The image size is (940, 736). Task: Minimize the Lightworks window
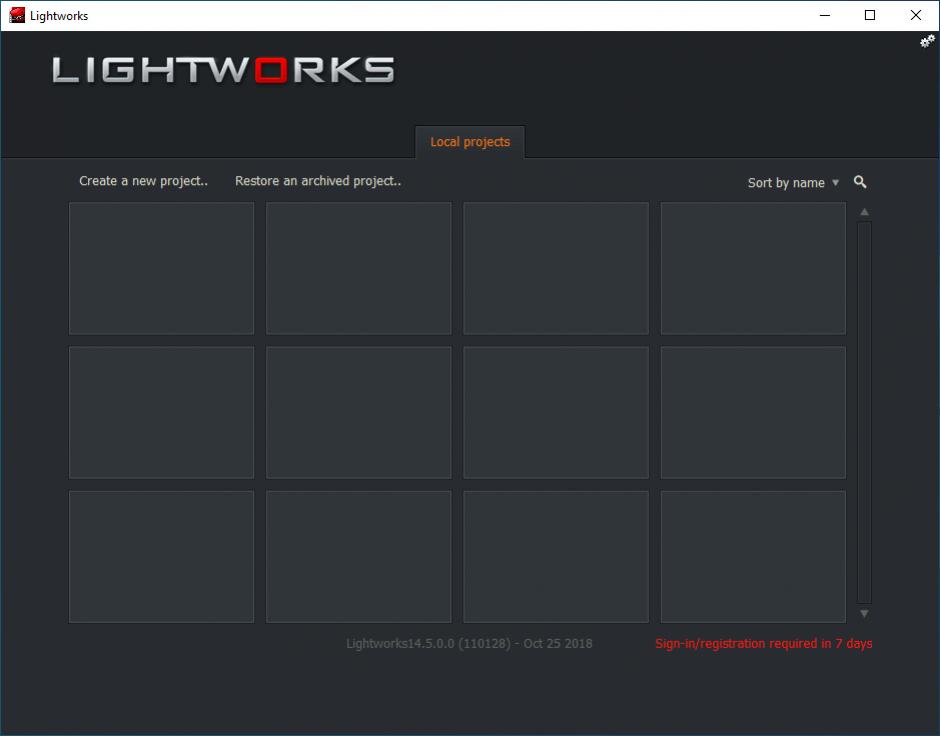click(x=825, y=16)
